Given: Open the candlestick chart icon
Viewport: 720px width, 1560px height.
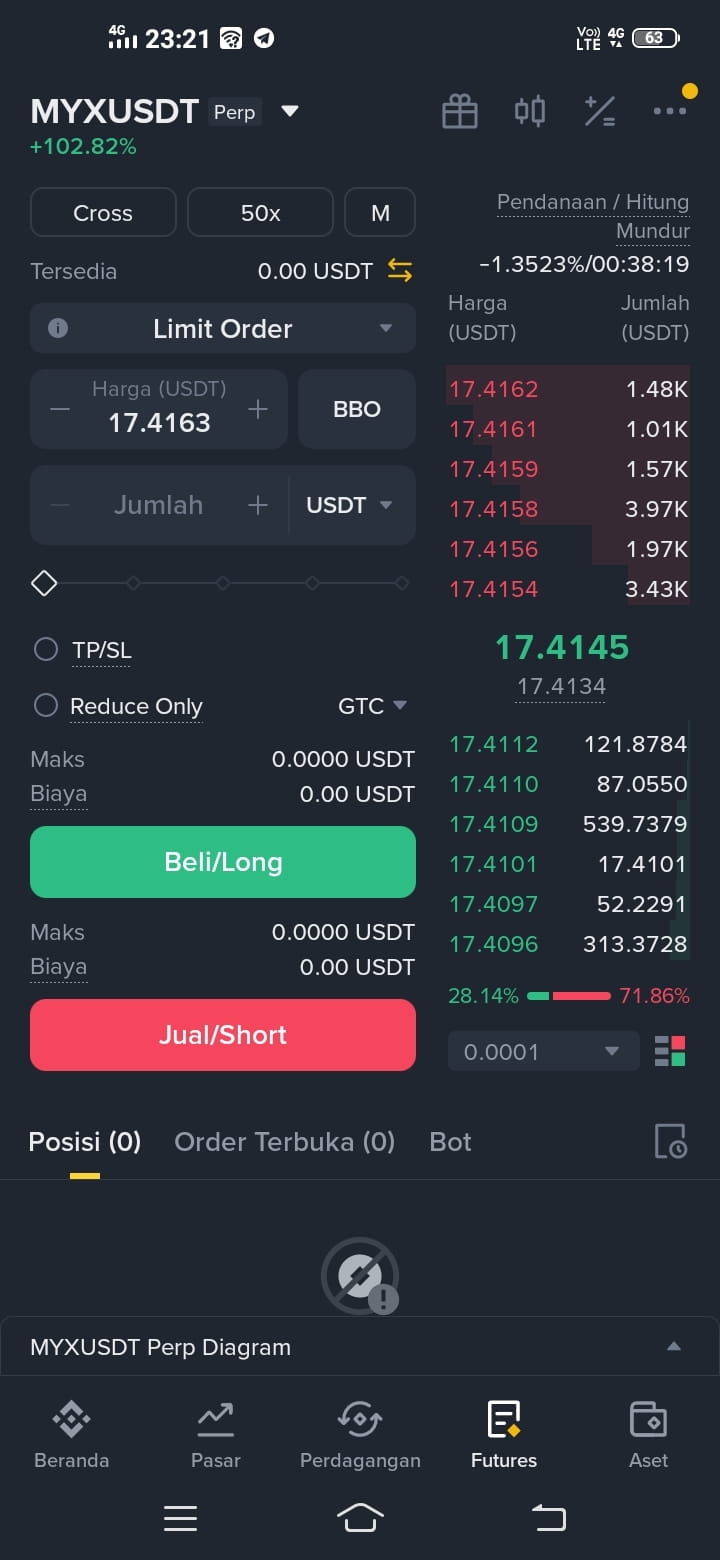Looking at the screenshot, I should [x=530, y=111].
